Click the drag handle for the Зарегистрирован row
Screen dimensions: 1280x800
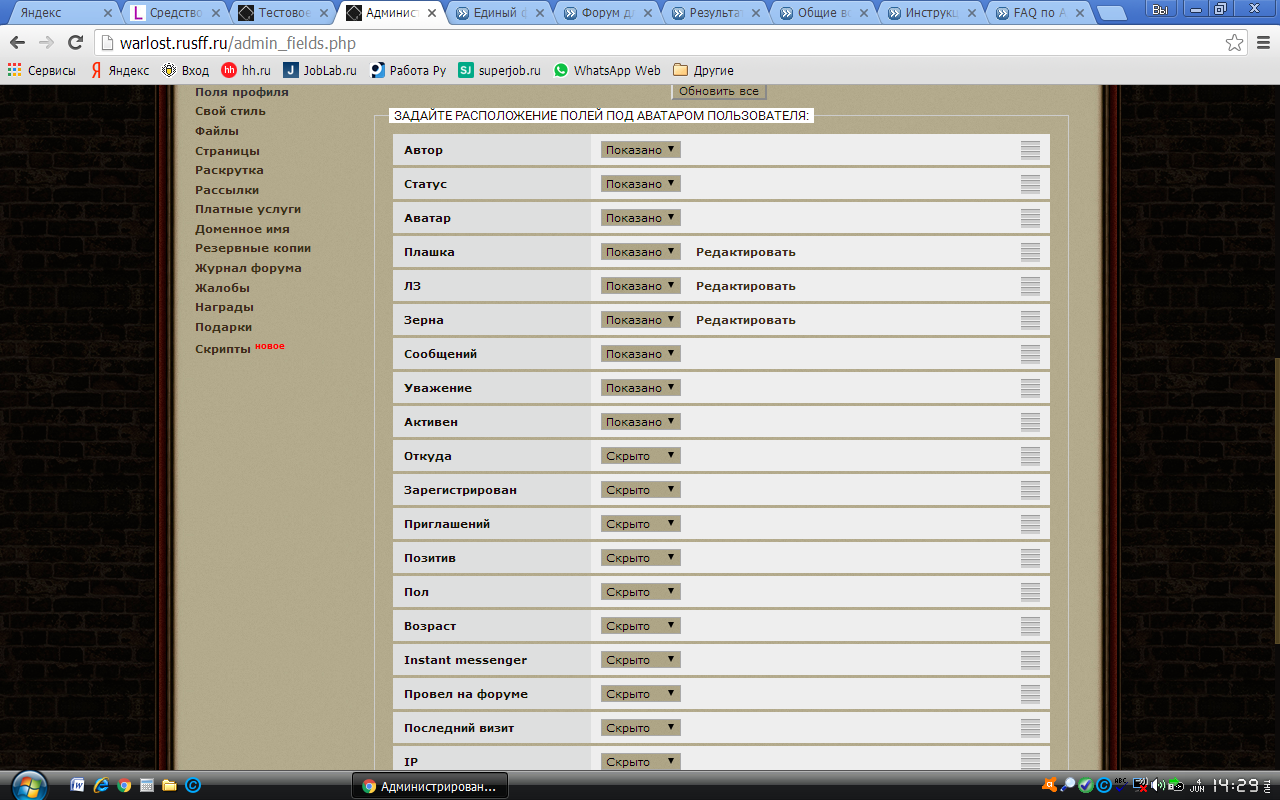pos(1030,490)
